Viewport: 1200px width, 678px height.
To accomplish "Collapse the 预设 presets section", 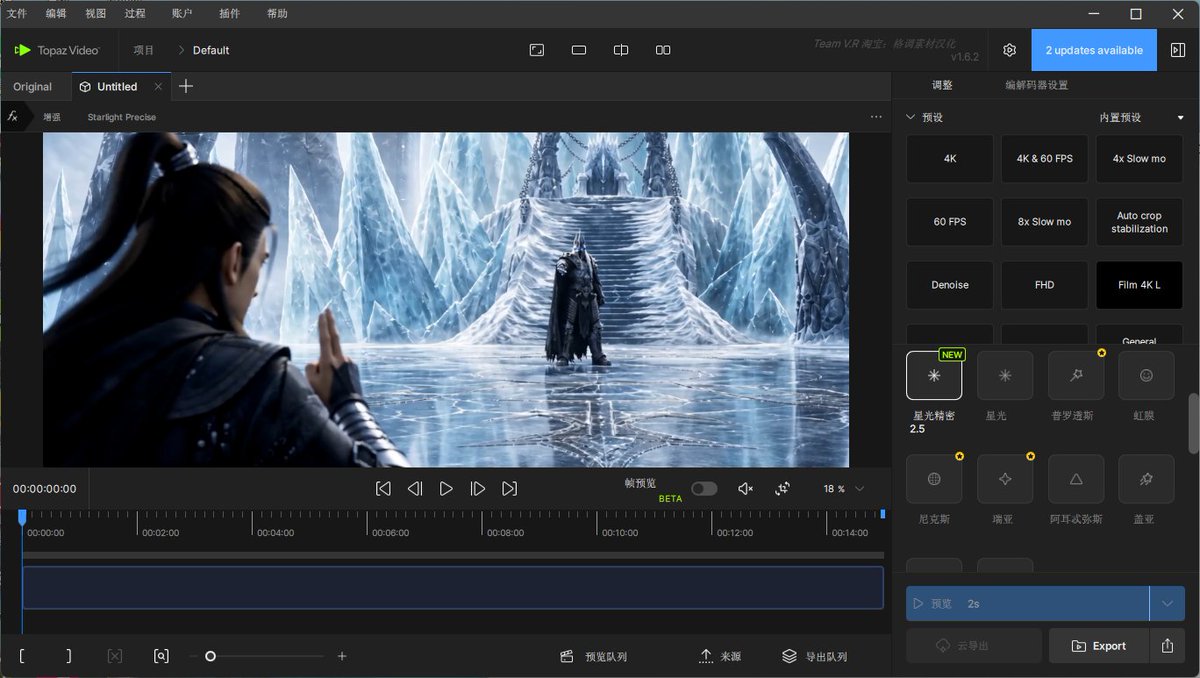I will click(x=910, y=117).
